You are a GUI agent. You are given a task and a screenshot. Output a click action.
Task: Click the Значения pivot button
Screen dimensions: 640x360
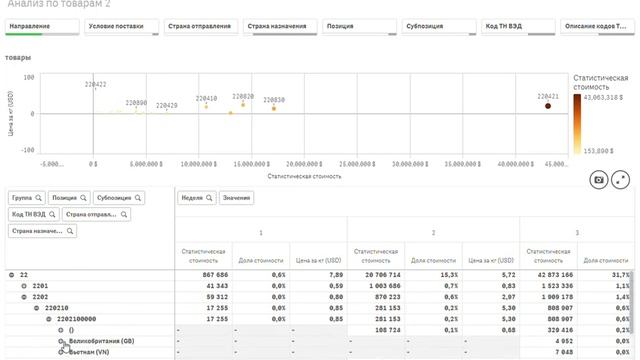[x=236, y=198]
